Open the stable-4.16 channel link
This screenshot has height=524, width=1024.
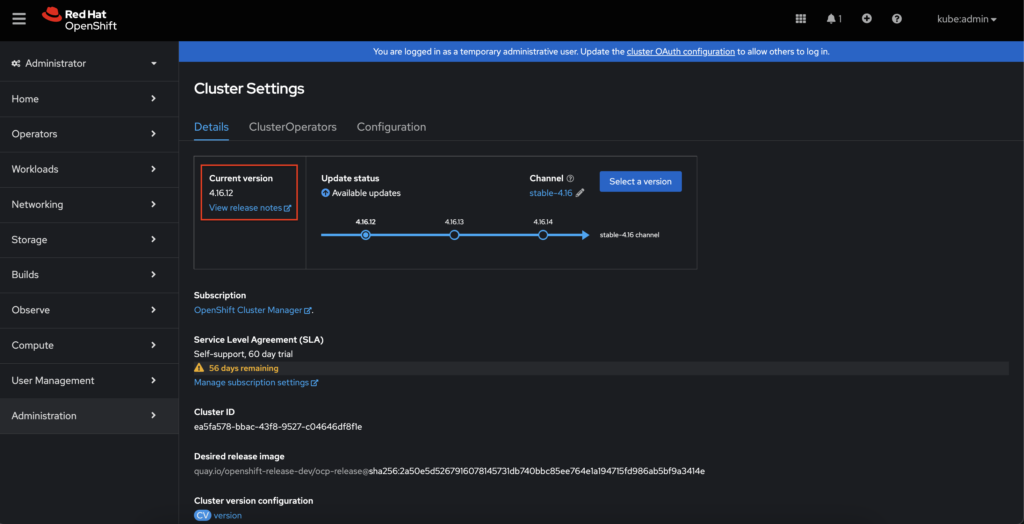coord(551,193)
